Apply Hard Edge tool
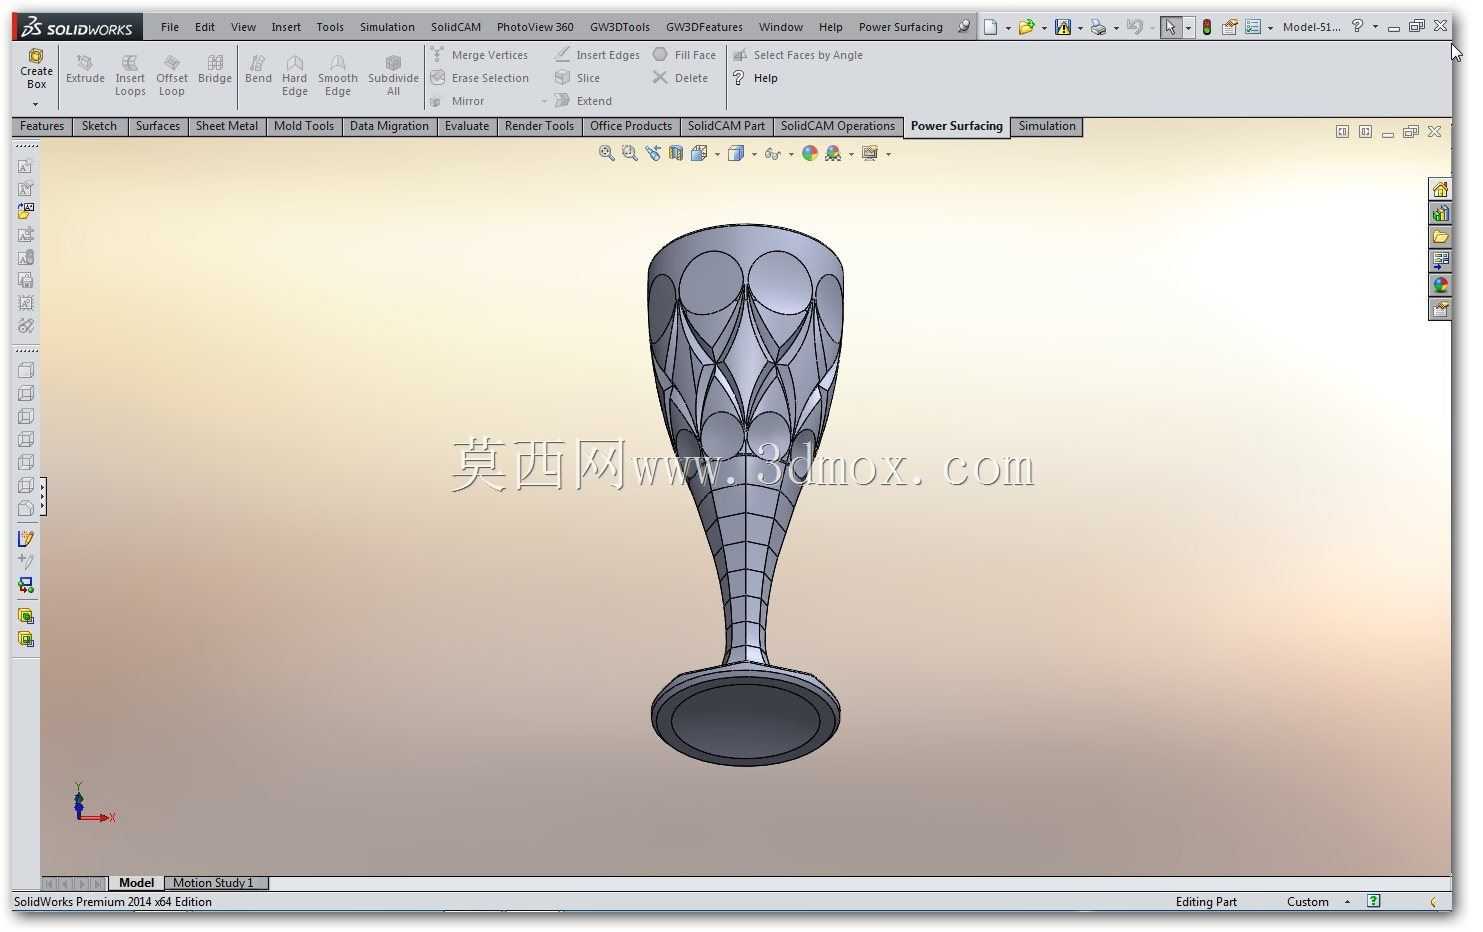Image resolution: width=1483 pixels, height=932 pixels. (x=295, y=76)
